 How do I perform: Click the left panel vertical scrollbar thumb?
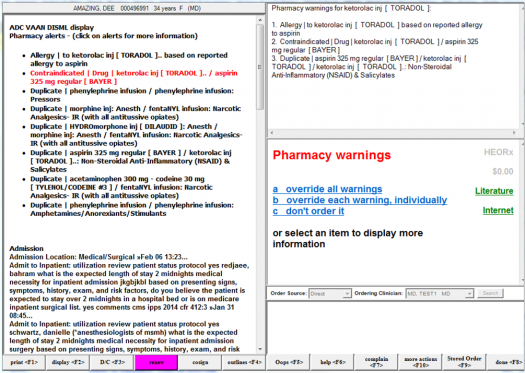coord(260,67)
